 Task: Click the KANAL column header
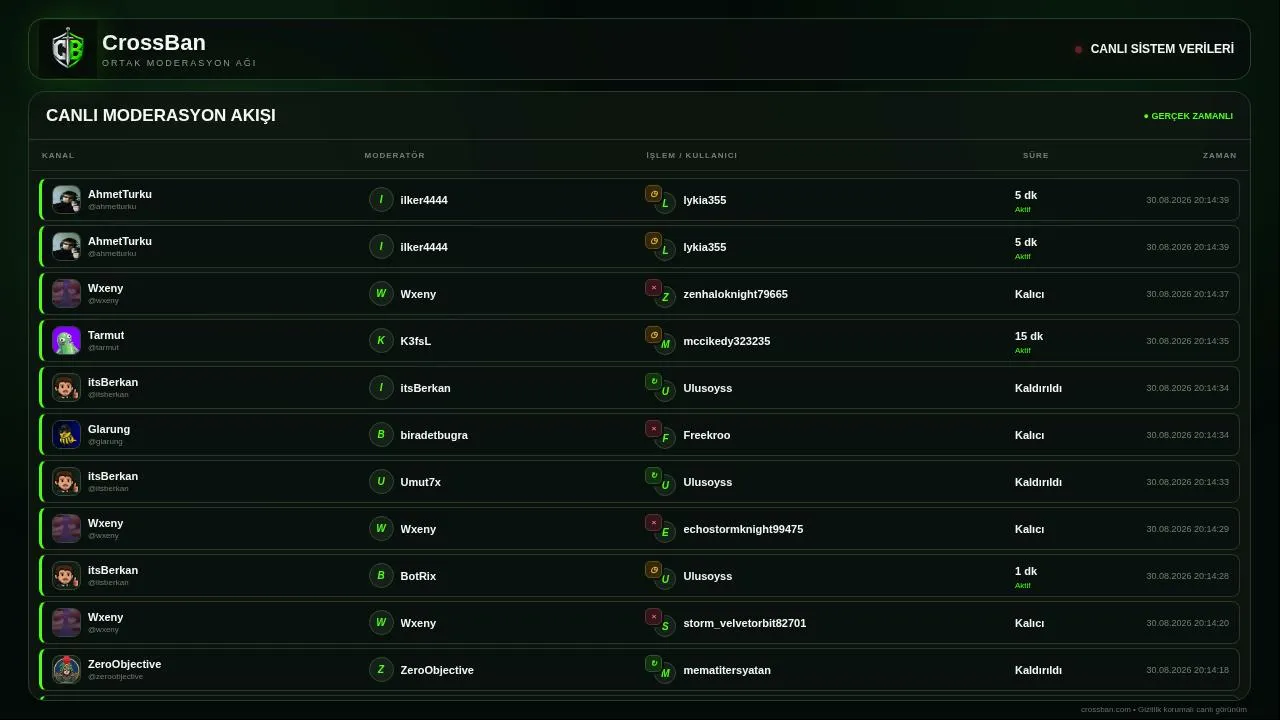[58, 156]
